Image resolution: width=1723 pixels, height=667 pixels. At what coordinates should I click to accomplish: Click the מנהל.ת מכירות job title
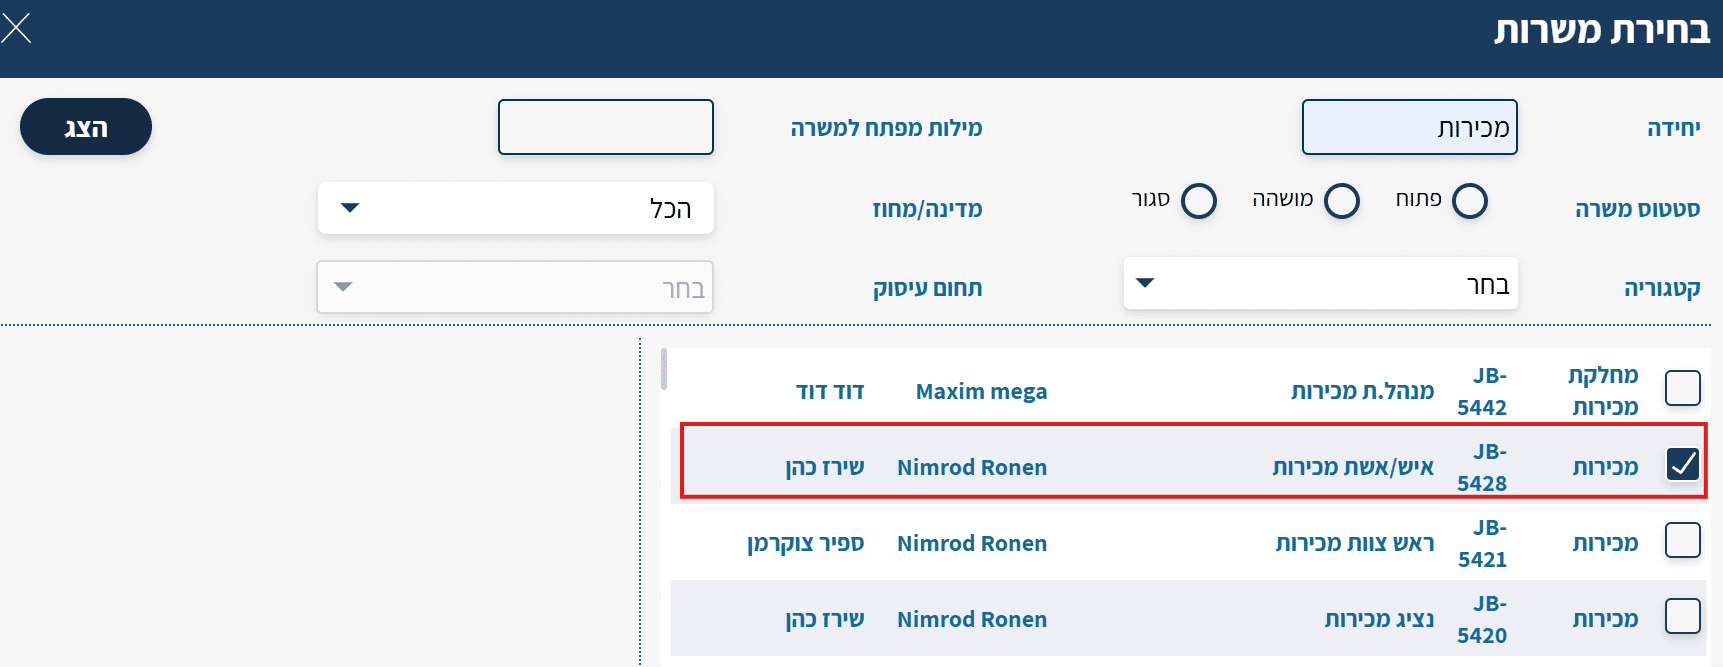[x=1362, y=392]
